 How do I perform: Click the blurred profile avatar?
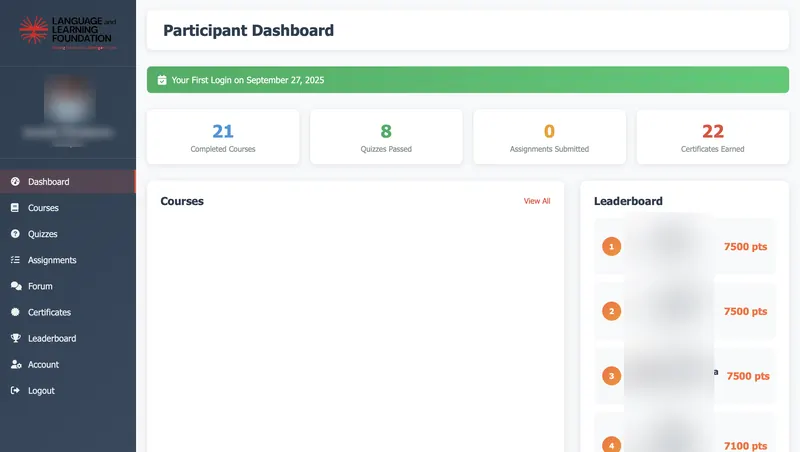[x=69, y=99]
